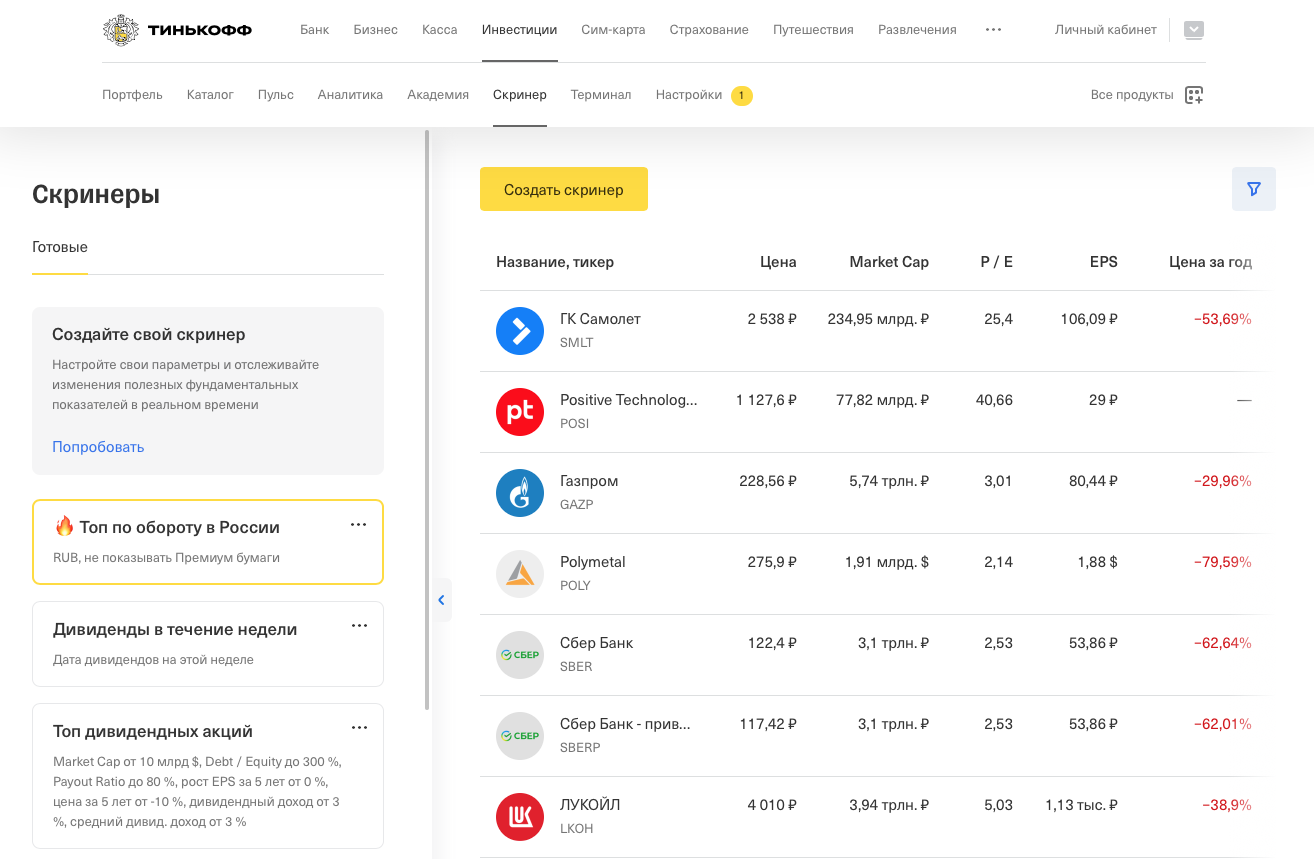Switch to the Скринер tab
Viewport: 1314px width, 859px height.
point(520,95)
